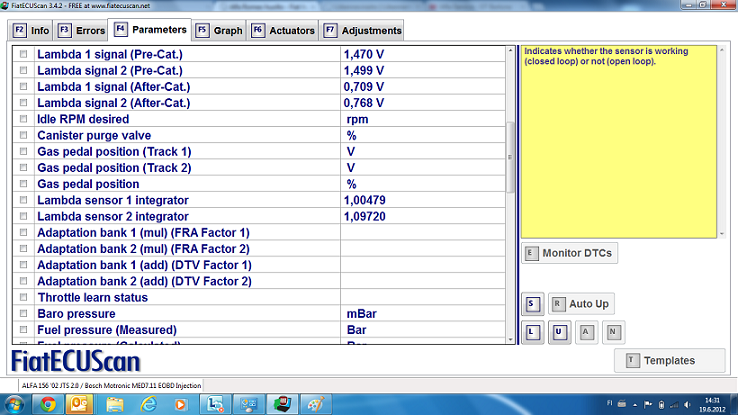Launch Google Chrome from taskbar
This screenshot has height=415, width=738.
point(48,405)
